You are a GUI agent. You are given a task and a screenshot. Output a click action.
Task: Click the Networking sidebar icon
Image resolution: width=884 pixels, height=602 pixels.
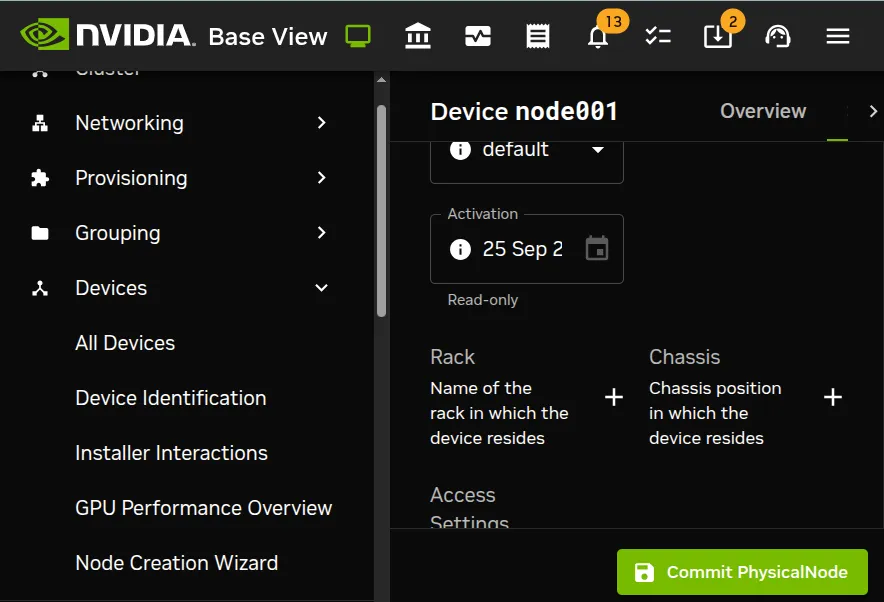coord(40,123)
